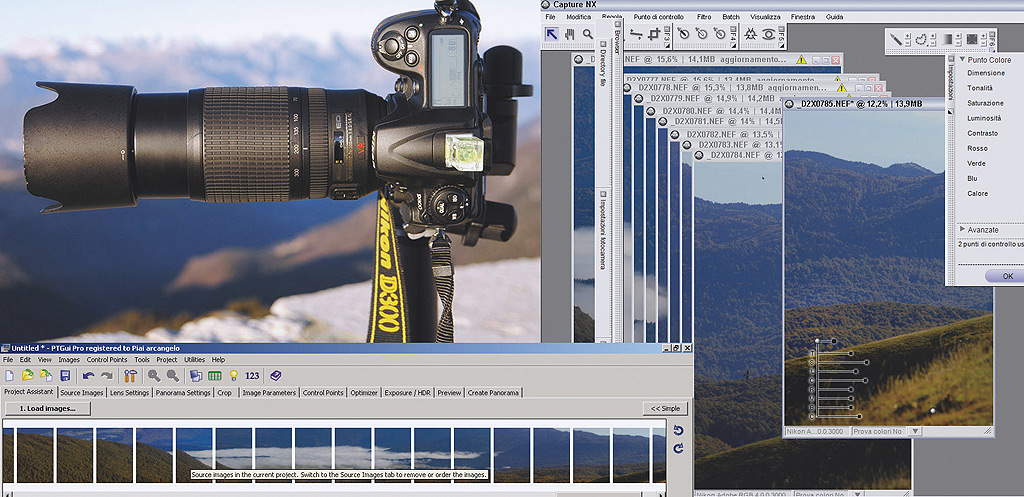Redo the action in PTGui toolbar
The width and height of the screenshot is (1024, 497).
pos(106,376)
